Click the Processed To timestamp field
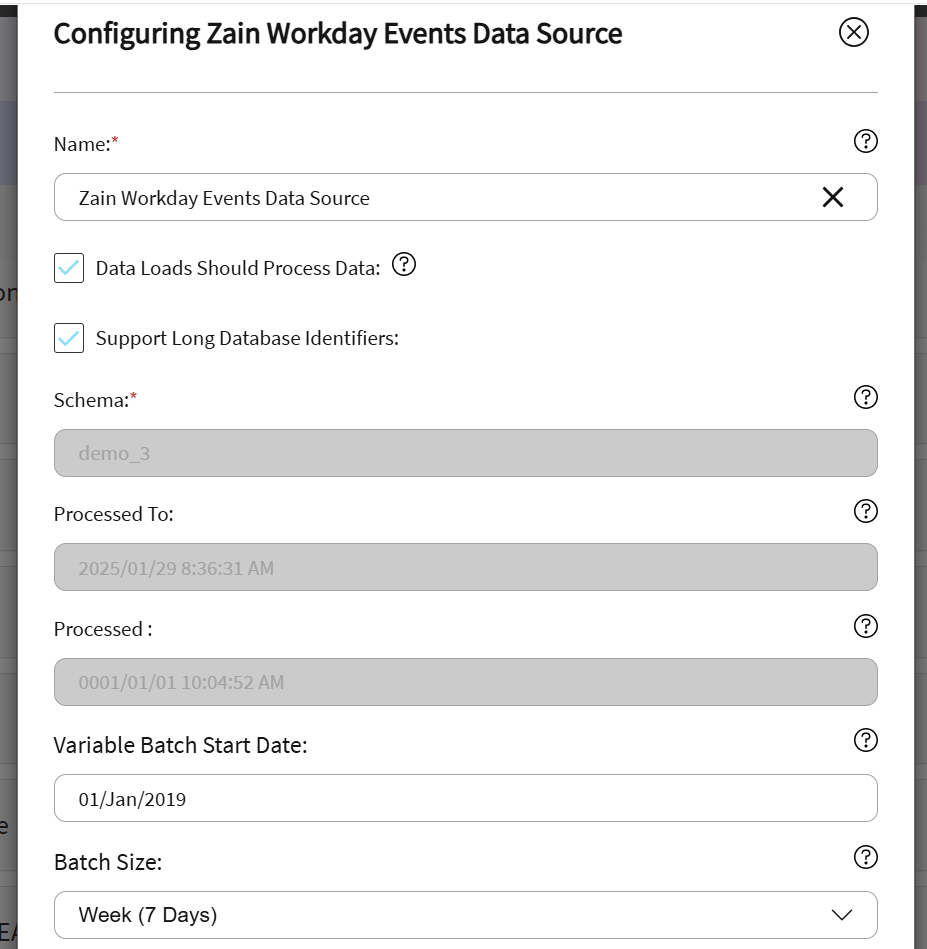Screen dimensions: 927x949 465,568
